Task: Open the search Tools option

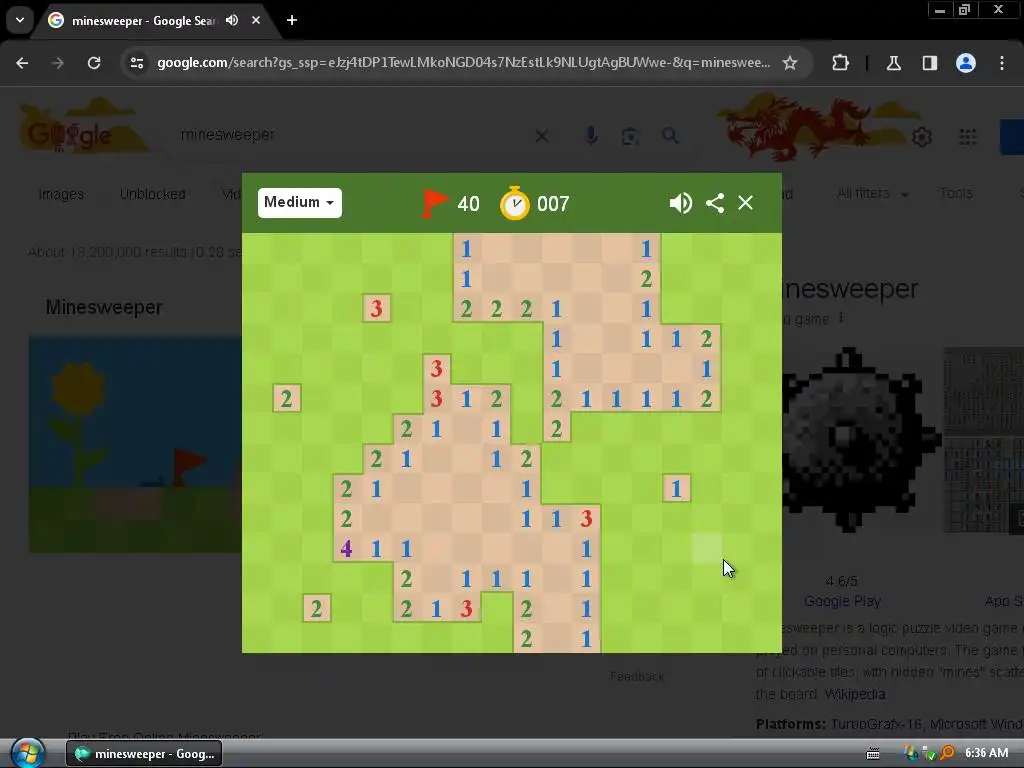Action: pos(956,193)
